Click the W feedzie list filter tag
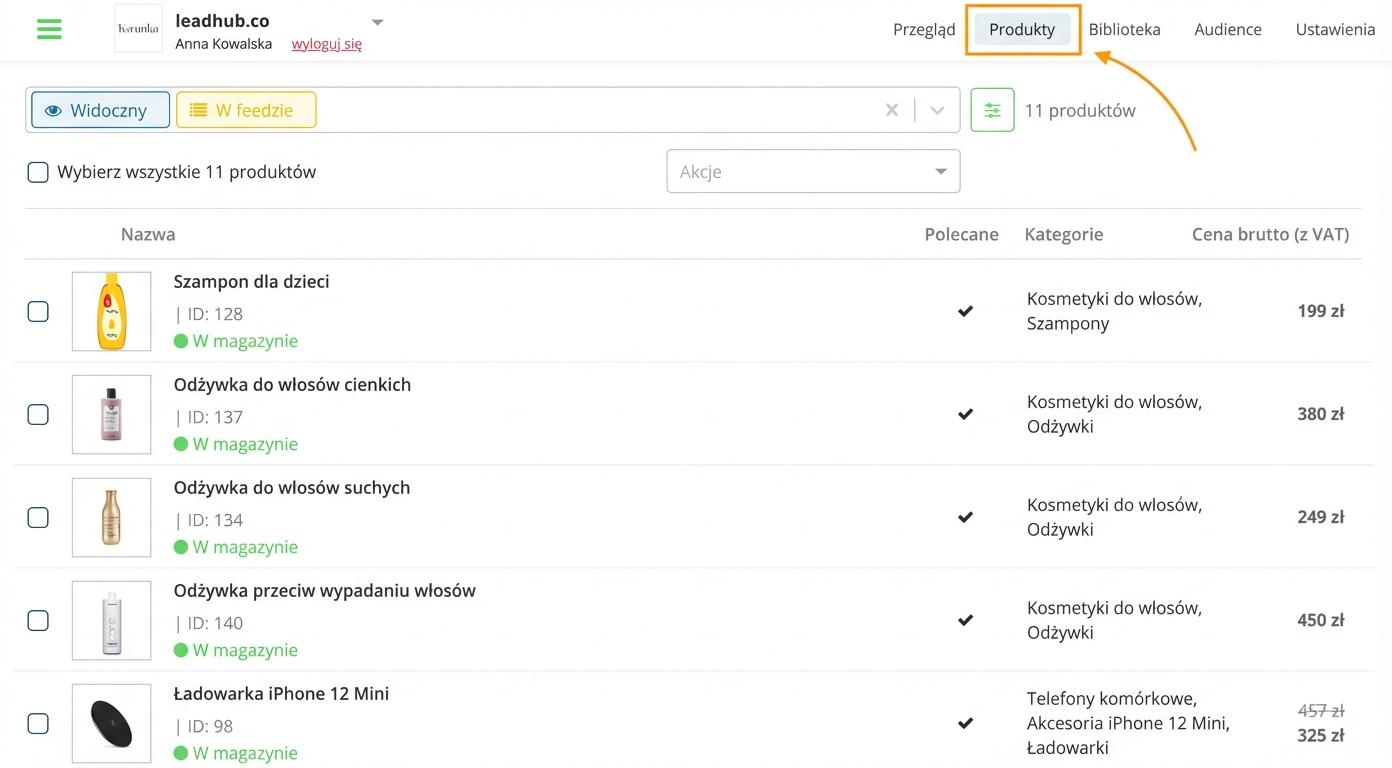Viewport: 1392px width, 768px height. [246, 110]
